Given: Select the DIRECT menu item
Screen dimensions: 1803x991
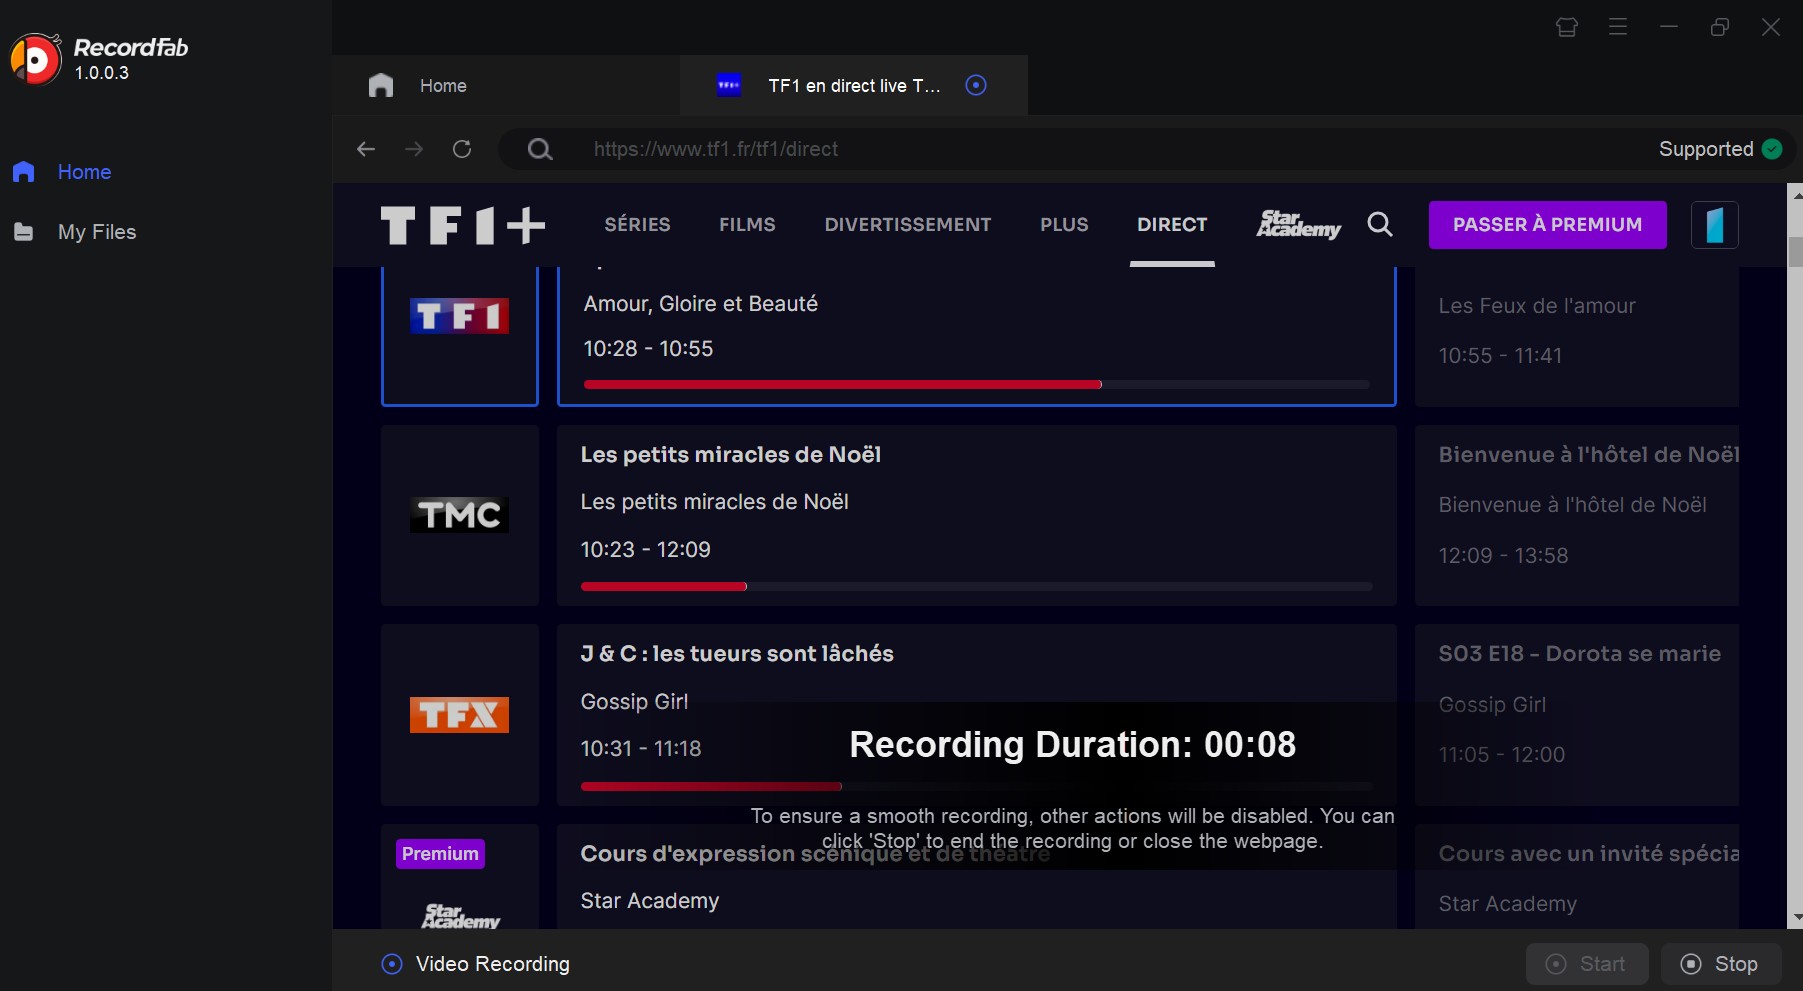Looking at the screenshot, I should click(x=1172, y=225).
